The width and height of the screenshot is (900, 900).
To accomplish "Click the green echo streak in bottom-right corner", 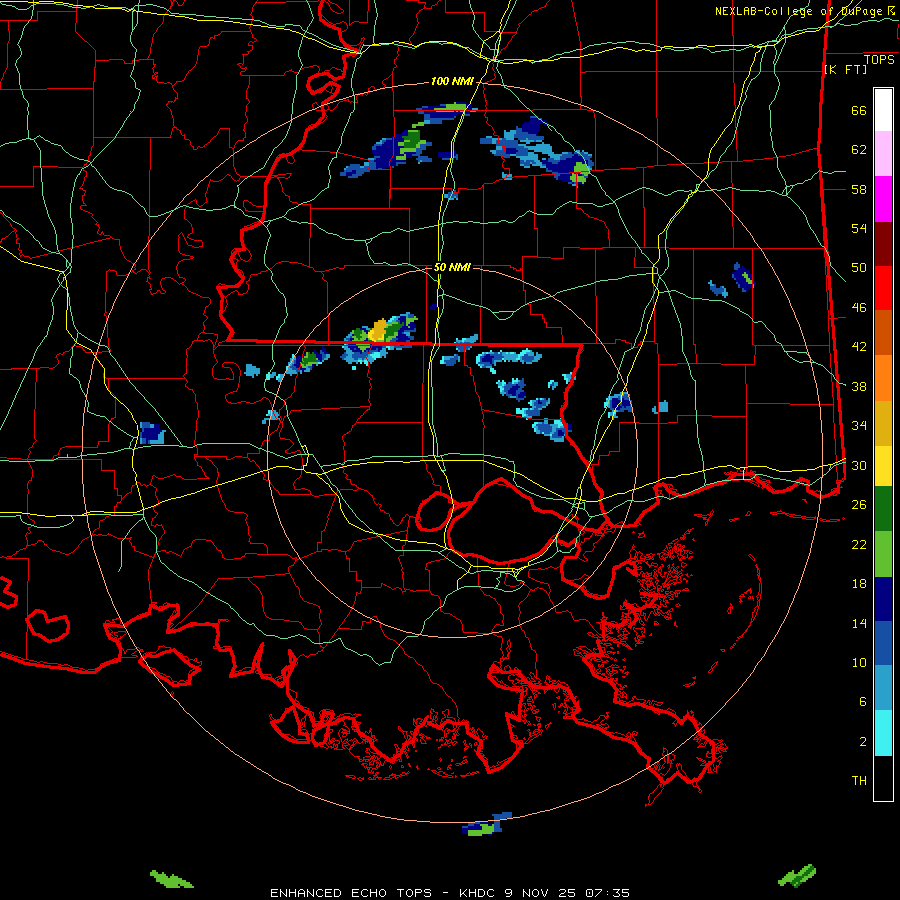I will 797,876.
